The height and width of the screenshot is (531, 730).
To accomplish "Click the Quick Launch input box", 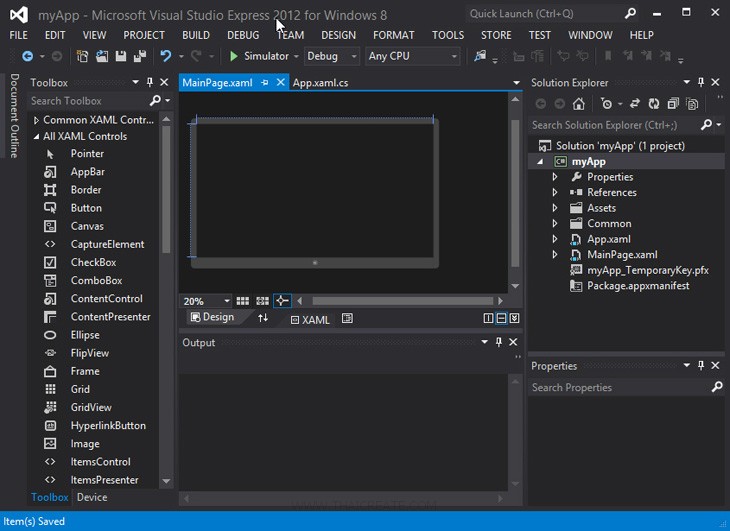I will click(x=544, y=13).
